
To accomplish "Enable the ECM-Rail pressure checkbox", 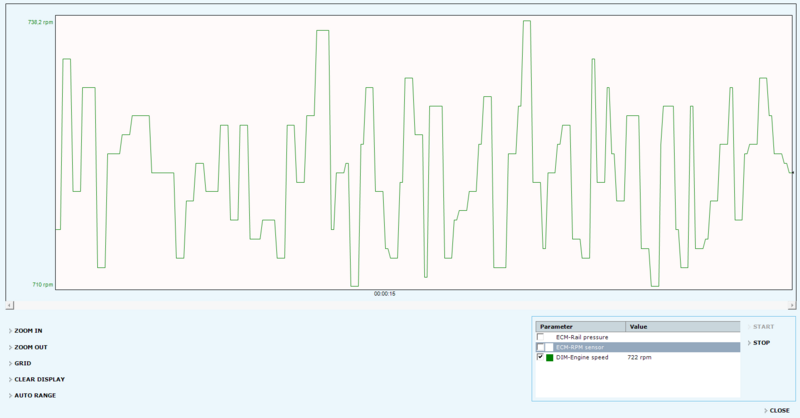I will [540, 337].
